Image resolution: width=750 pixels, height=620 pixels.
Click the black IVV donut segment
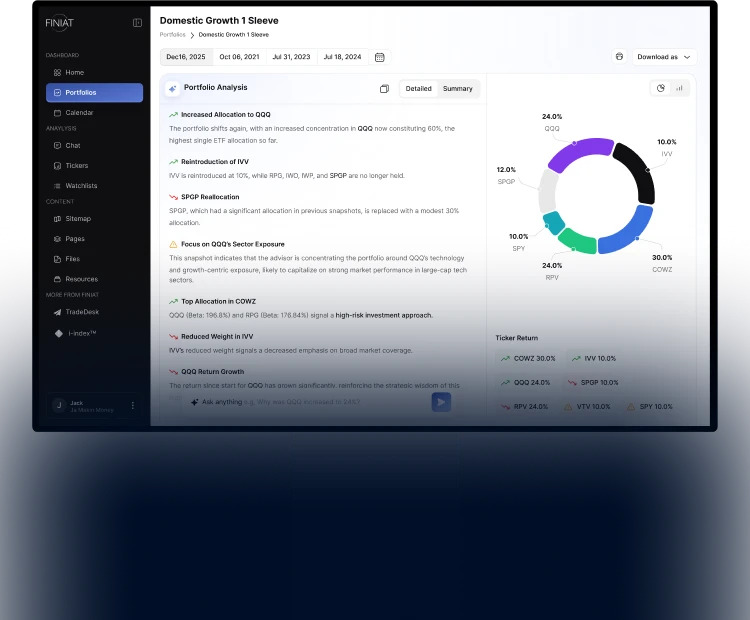637,171
